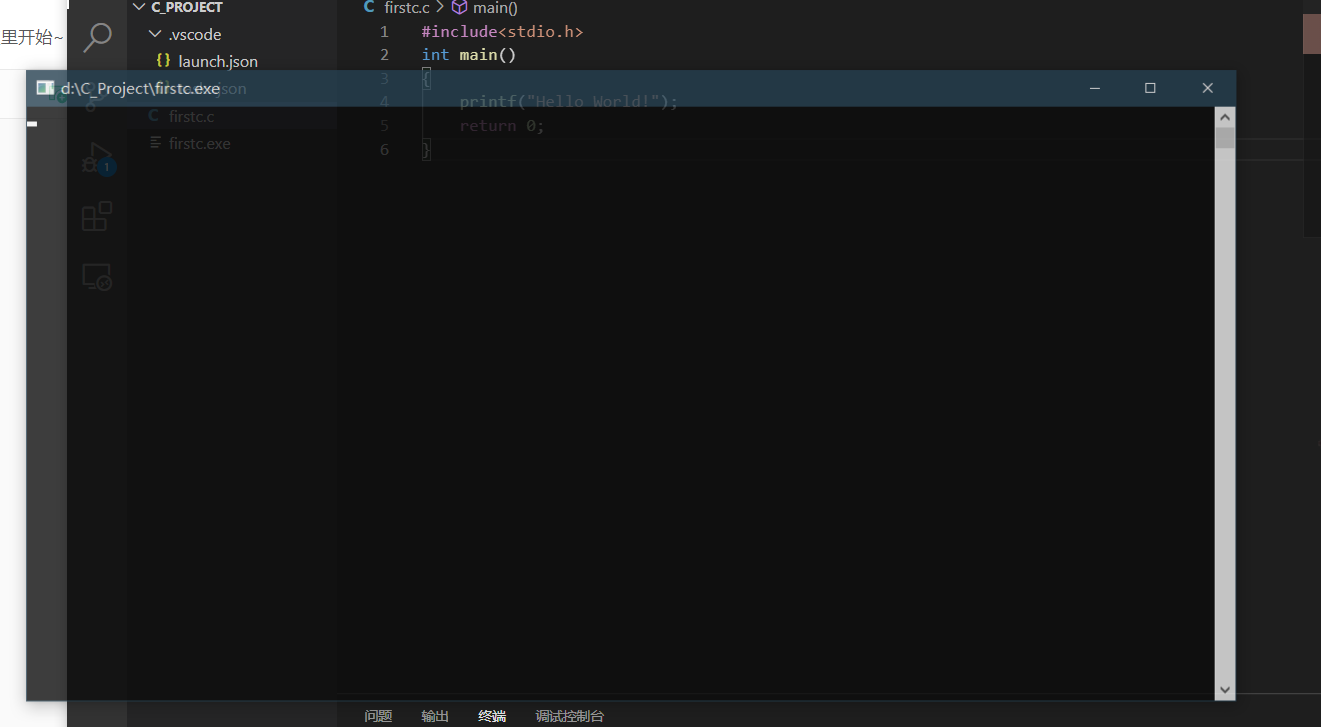
Task: Click the #include<stdio.h> code line
Action: (x=502, y=32)
